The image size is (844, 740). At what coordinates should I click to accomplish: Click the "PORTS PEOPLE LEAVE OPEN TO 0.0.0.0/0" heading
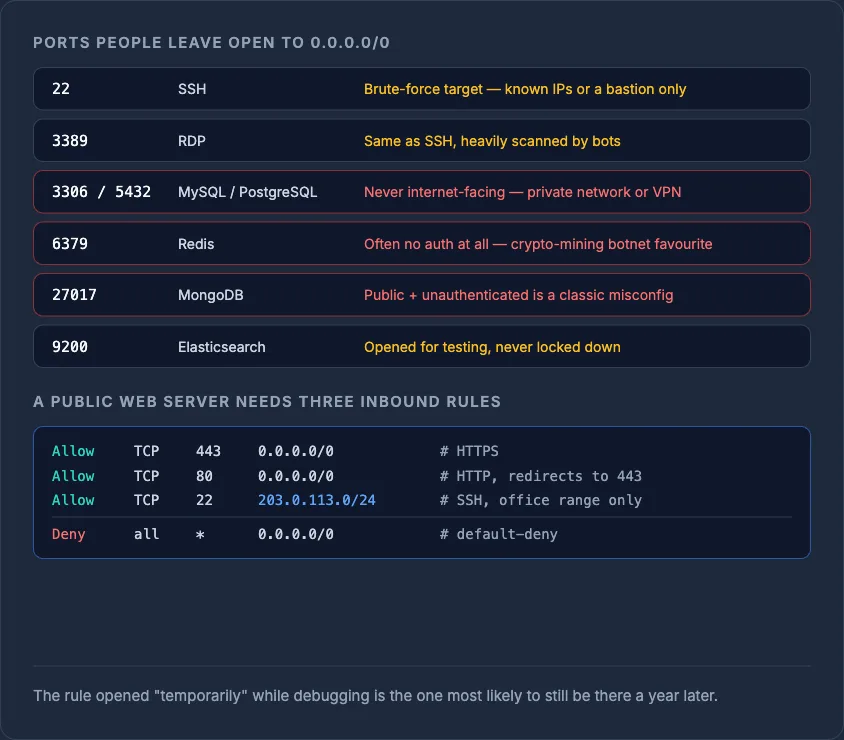coord(211,43)
